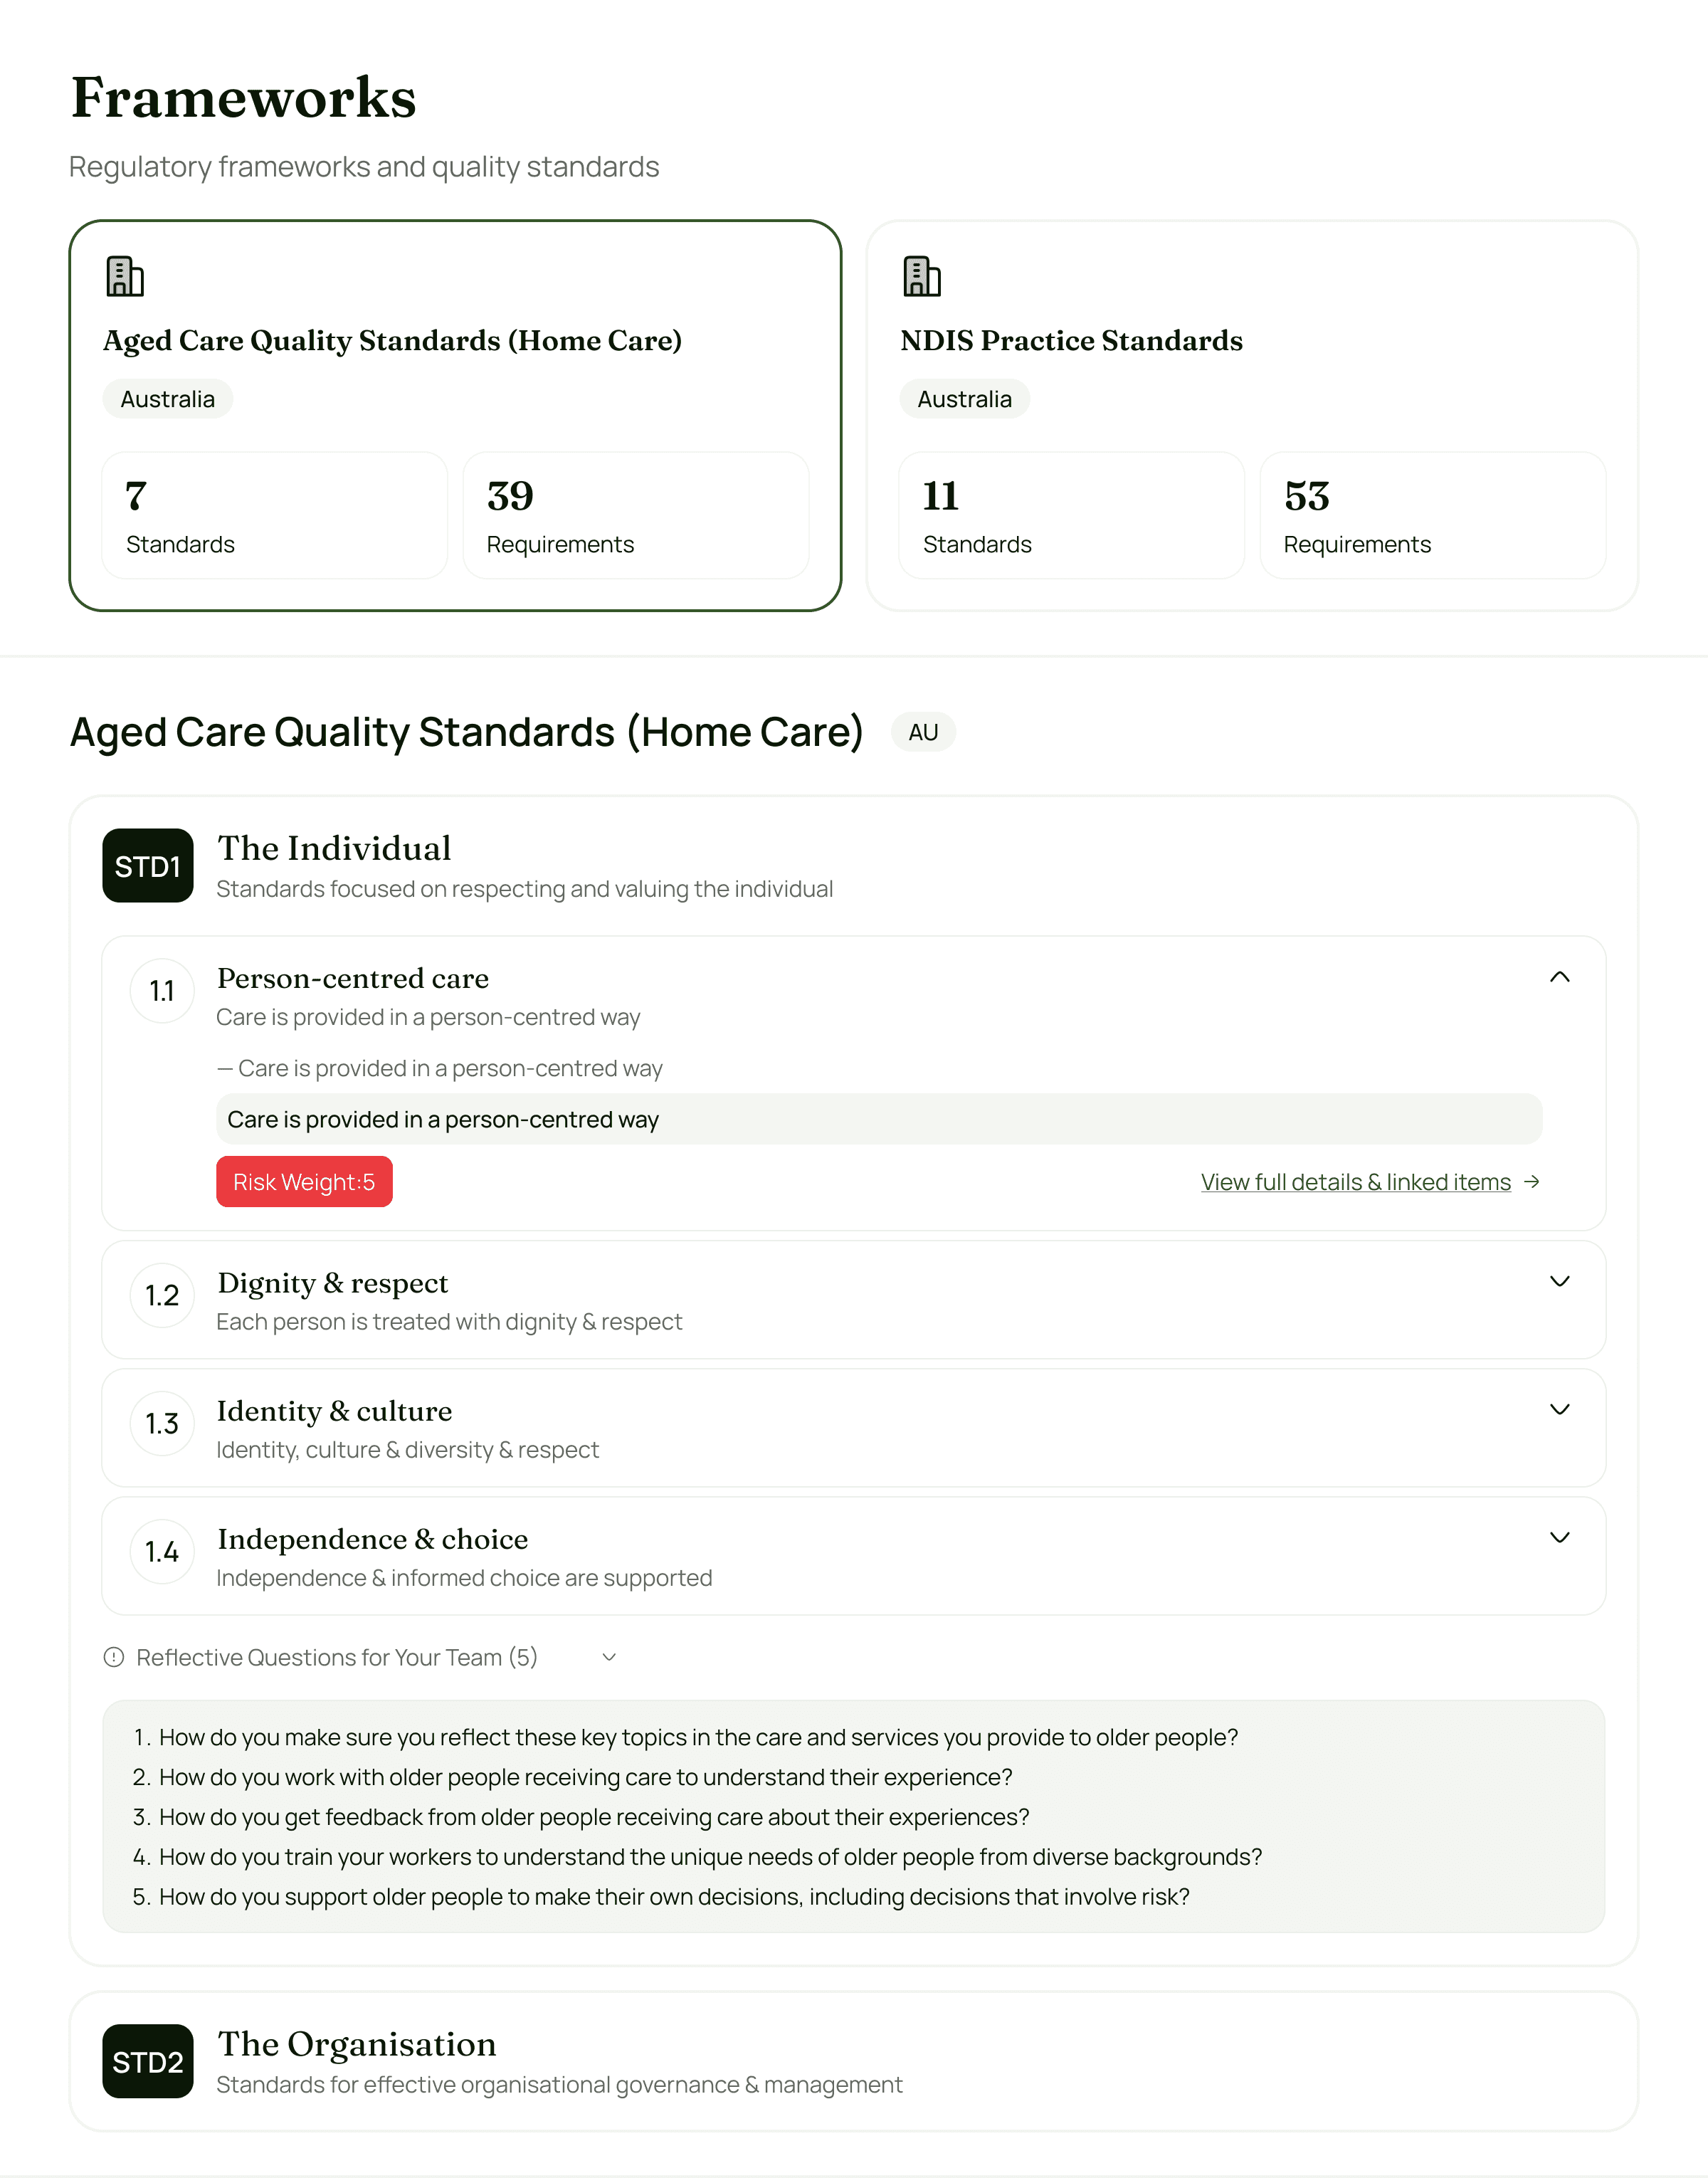Expand the Independence & choice requirement
Image resolution: width=1708 pixels, height=2178 pixels.
(x=1561, y=1538)
